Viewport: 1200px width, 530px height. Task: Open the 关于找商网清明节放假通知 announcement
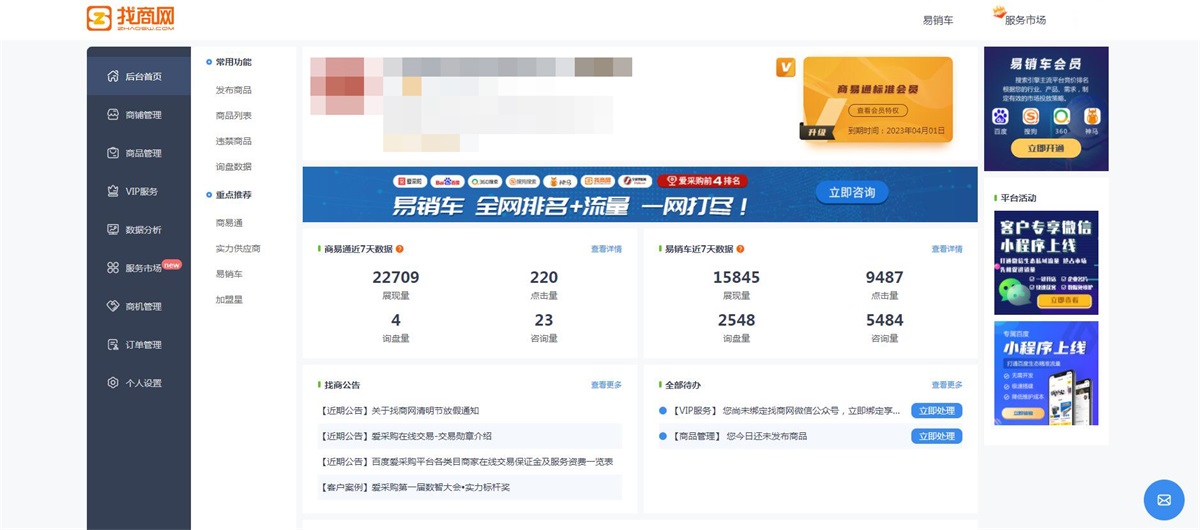(x=400, y=411)
